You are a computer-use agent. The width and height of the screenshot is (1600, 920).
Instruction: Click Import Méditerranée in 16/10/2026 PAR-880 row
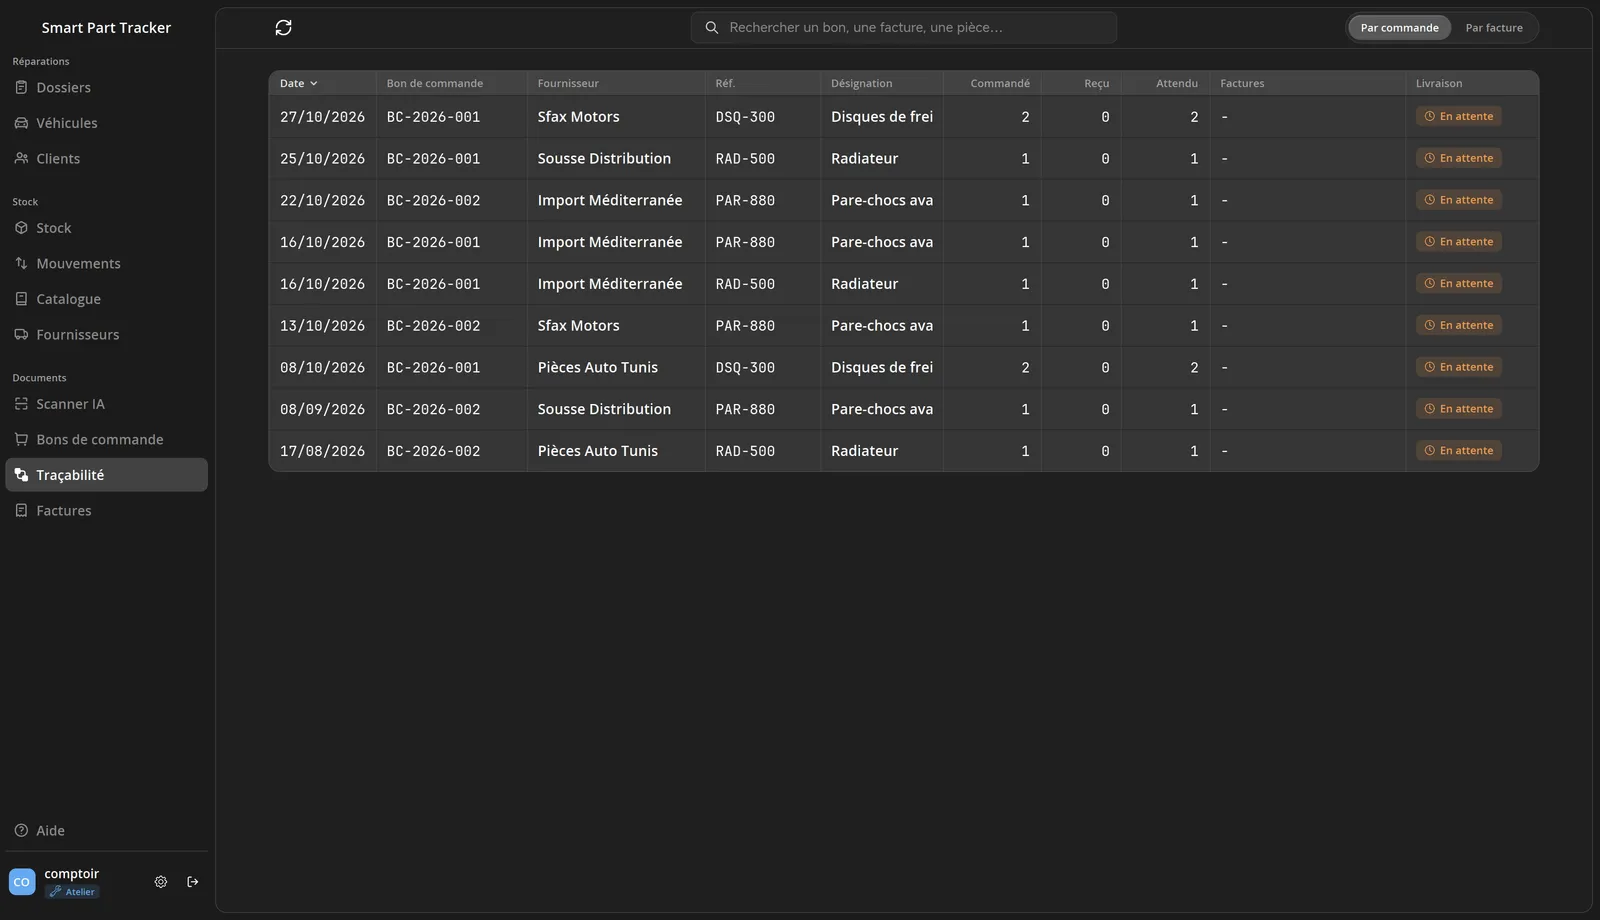pos(610,242)
